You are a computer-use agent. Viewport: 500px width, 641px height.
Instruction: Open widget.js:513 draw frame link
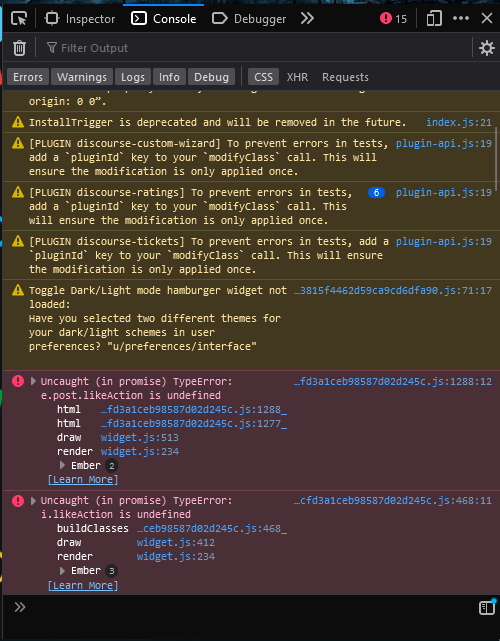coord(139,437)
